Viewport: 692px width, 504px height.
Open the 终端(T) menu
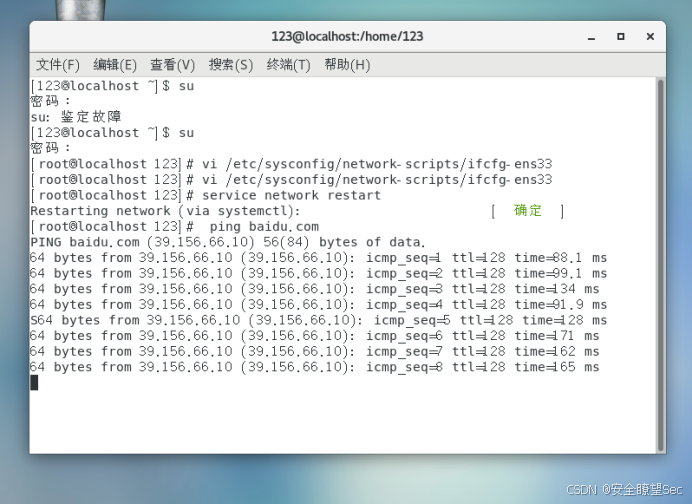tap(289, 65)
